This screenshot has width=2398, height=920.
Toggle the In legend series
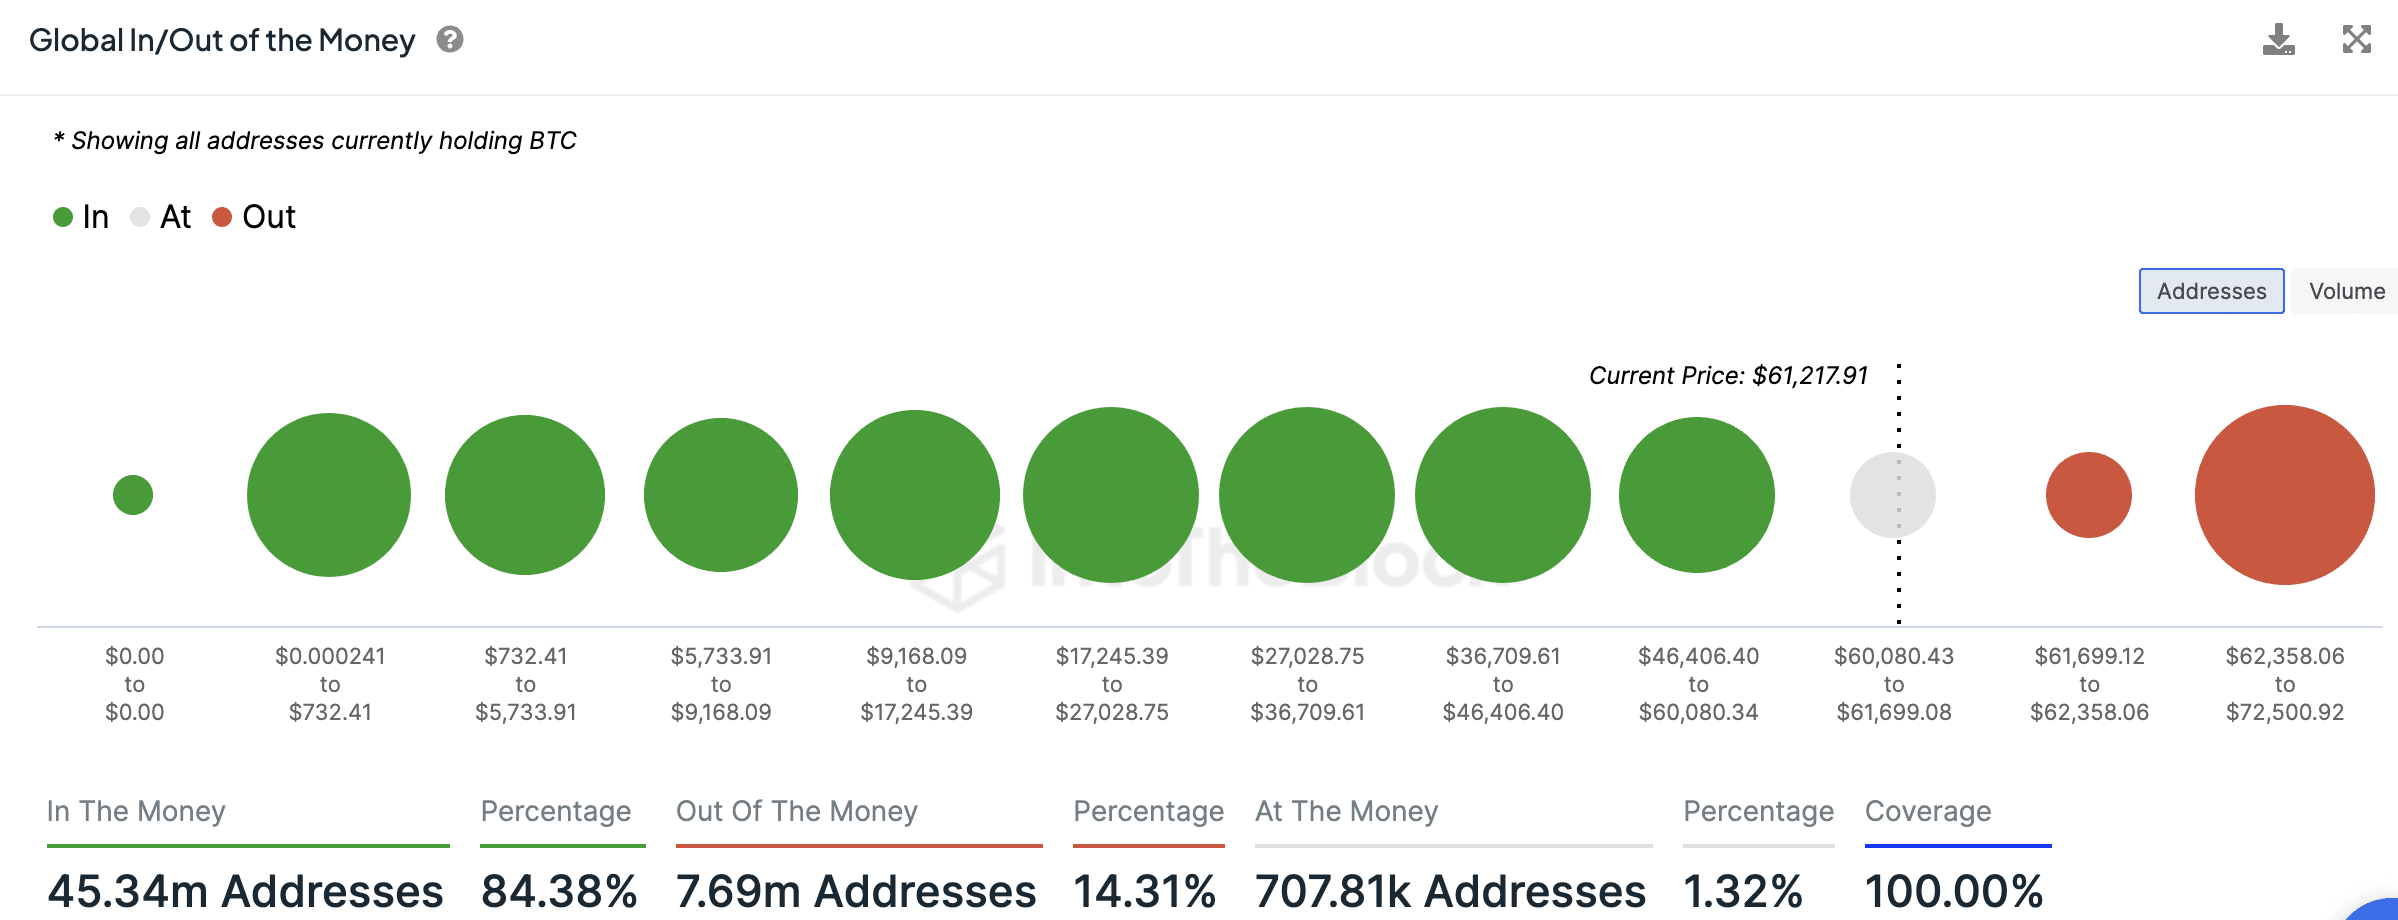point(81,217)
